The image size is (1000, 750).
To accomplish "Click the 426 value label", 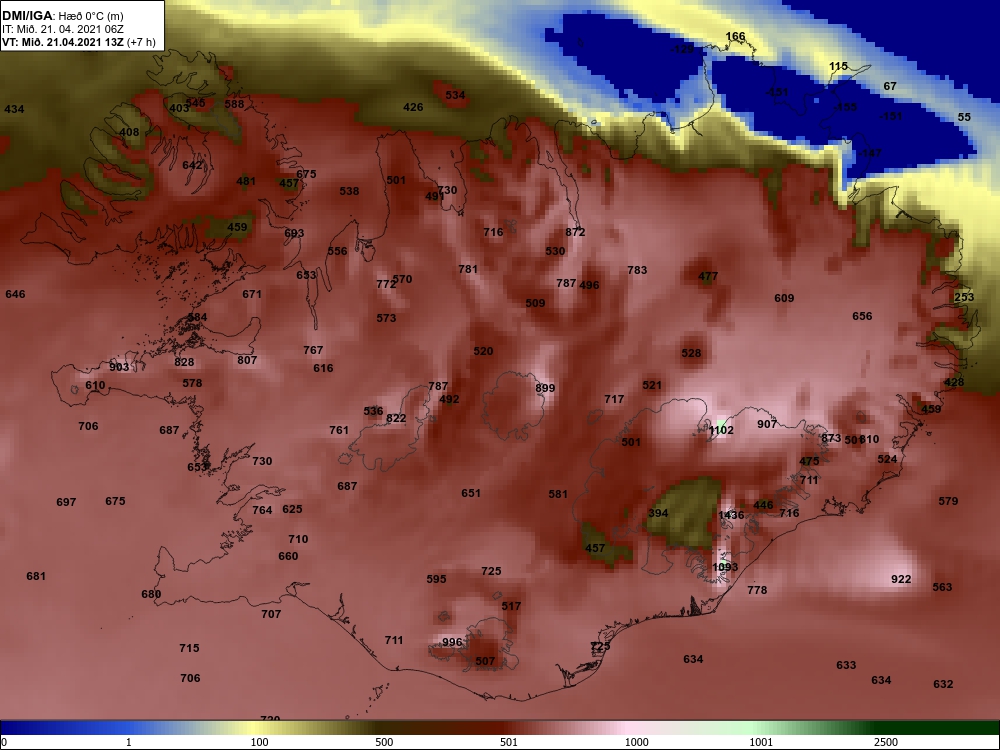I will click(x=413, y=107).
